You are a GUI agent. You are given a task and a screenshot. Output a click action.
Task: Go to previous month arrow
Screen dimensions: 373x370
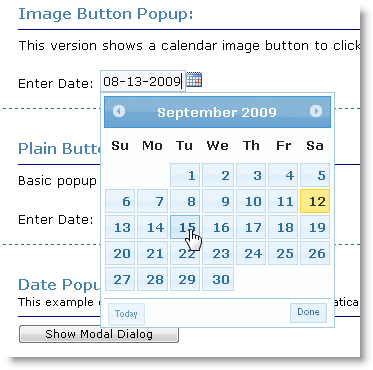click(x=119, y=111)
